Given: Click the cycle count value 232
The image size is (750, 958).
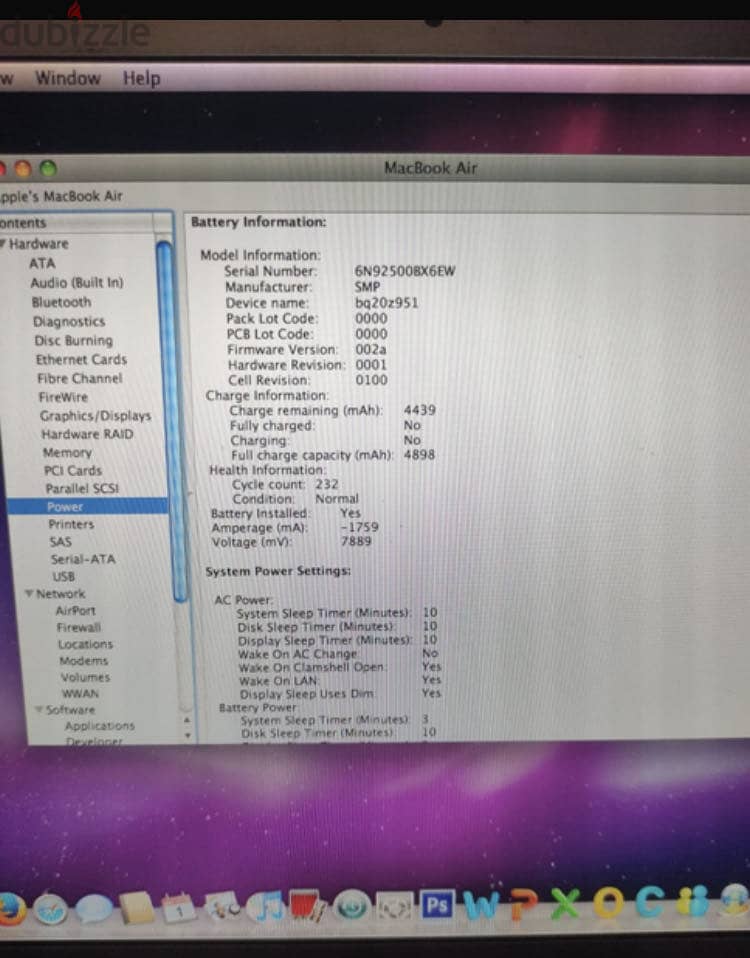Looking at the screenshot, I should tap(326, 484).
